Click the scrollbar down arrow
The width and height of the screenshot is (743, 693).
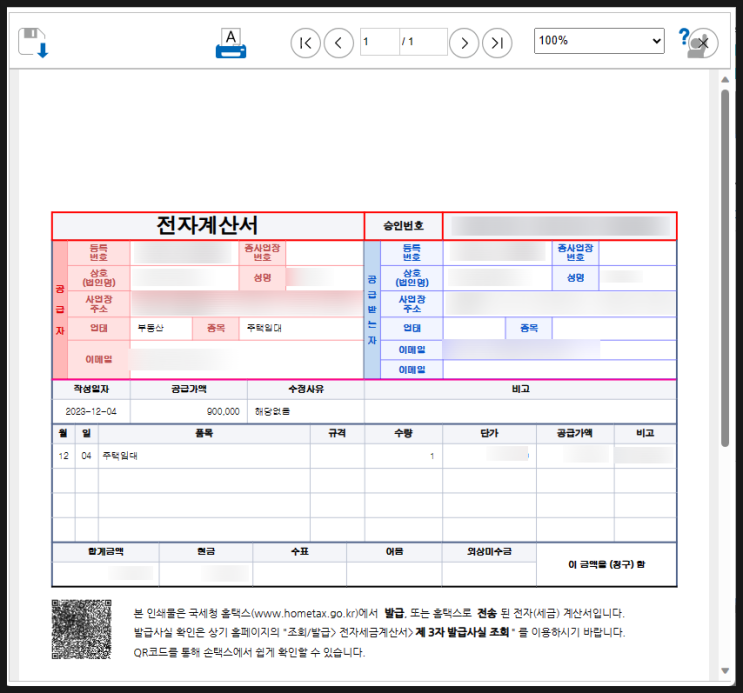(x=725, y=671)
